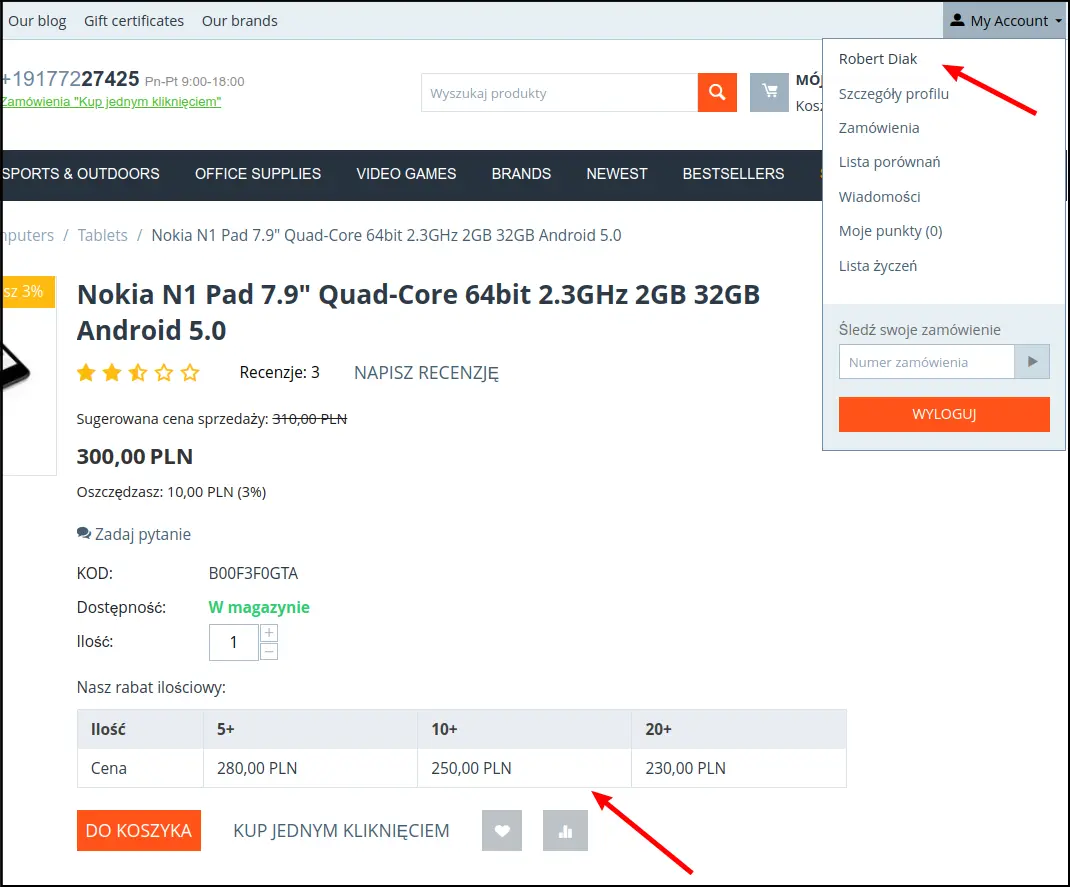Open the shopping cart icon
Image resolution: width=1070 pixels, height=887 pixels.
point(769,92)
